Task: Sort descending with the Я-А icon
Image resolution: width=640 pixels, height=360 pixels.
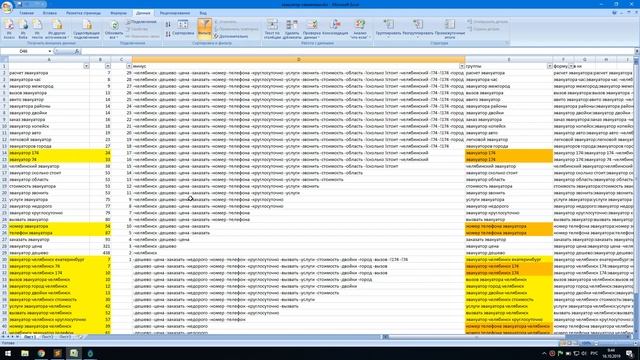Action: [x=168, y=34]
